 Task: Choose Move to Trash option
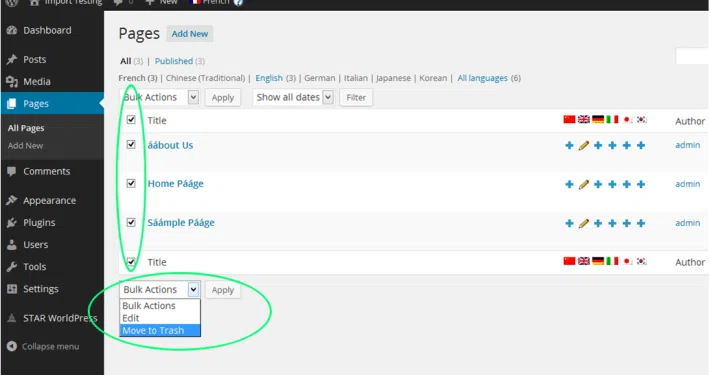(x=160, y=331)
